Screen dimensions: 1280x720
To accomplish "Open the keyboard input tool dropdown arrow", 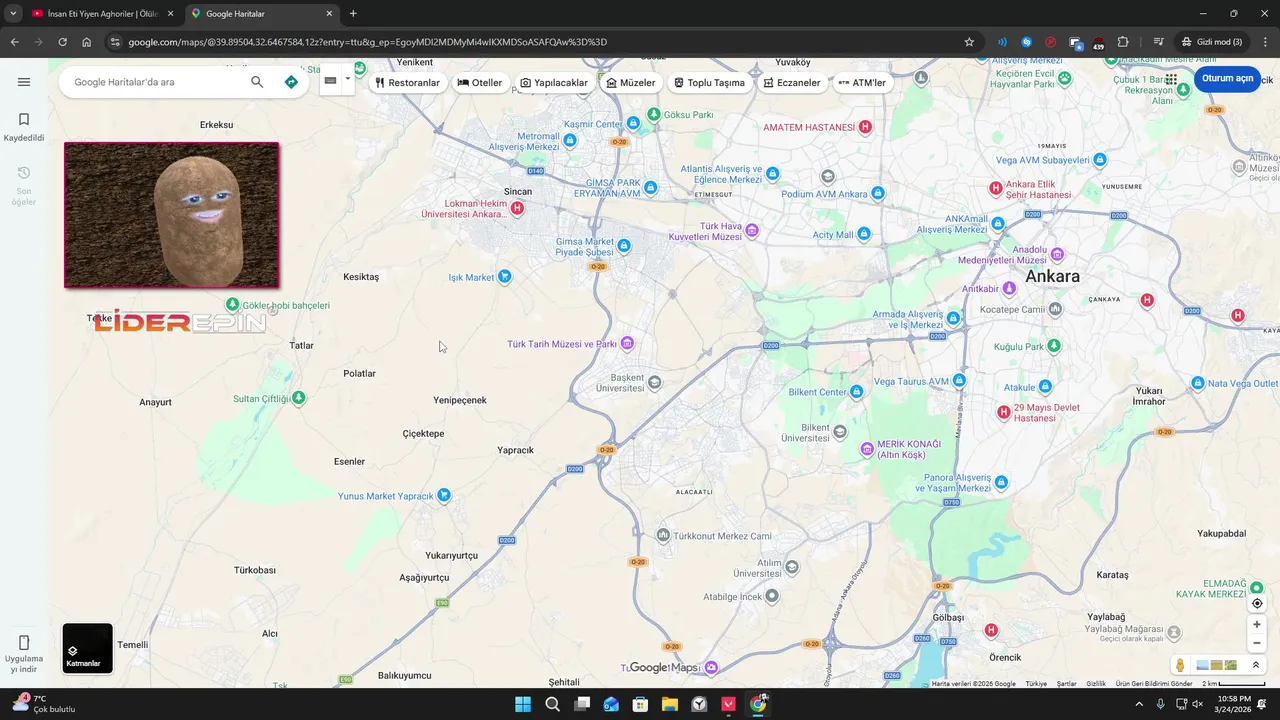I will pos(348,79).
